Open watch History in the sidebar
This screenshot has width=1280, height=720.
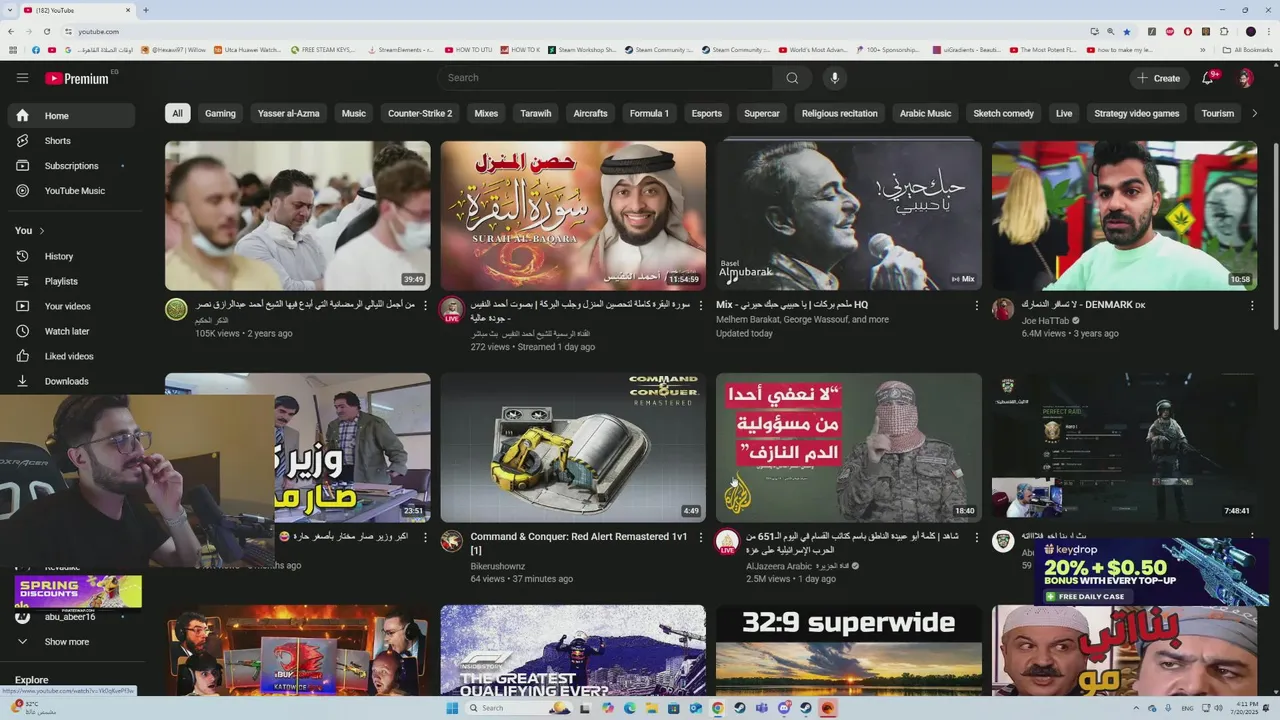click(70, 257)
